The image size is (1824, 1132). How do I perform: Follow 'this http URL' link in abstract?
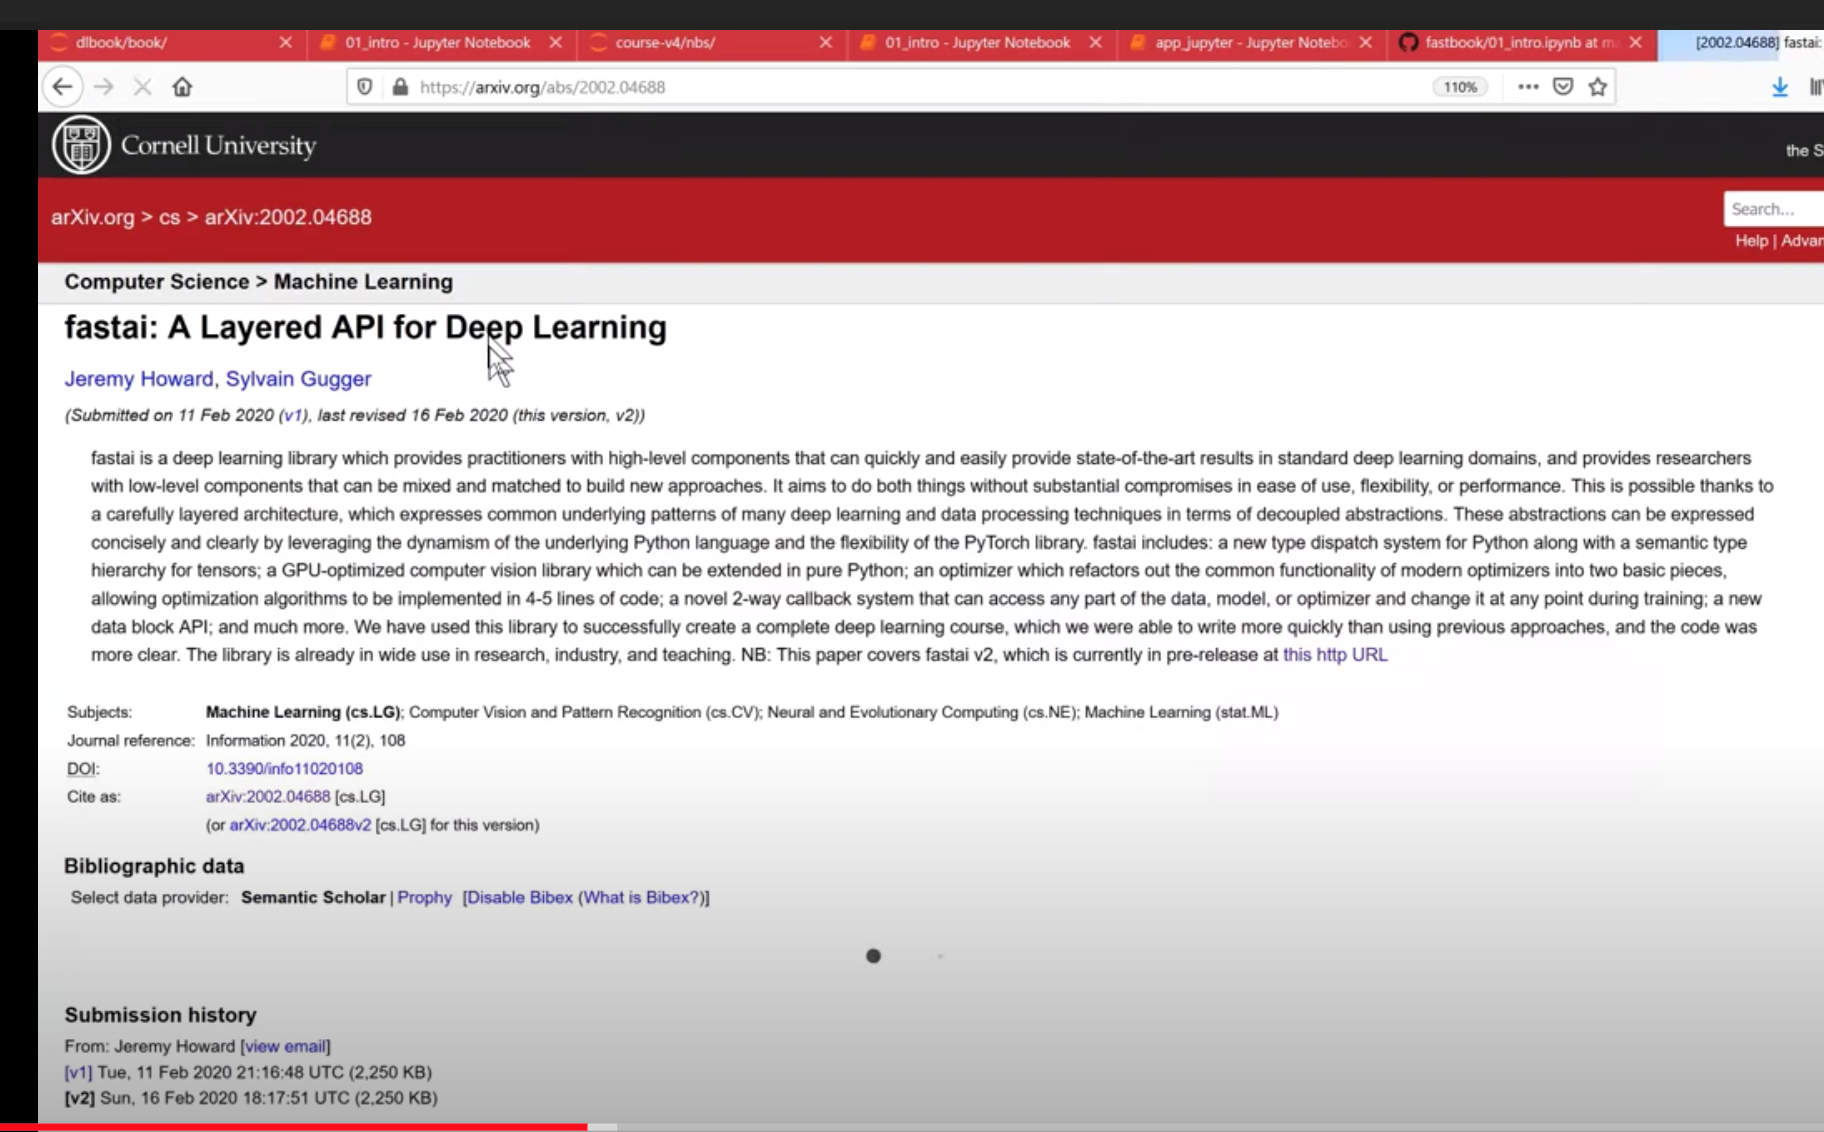pos(1335,655)
